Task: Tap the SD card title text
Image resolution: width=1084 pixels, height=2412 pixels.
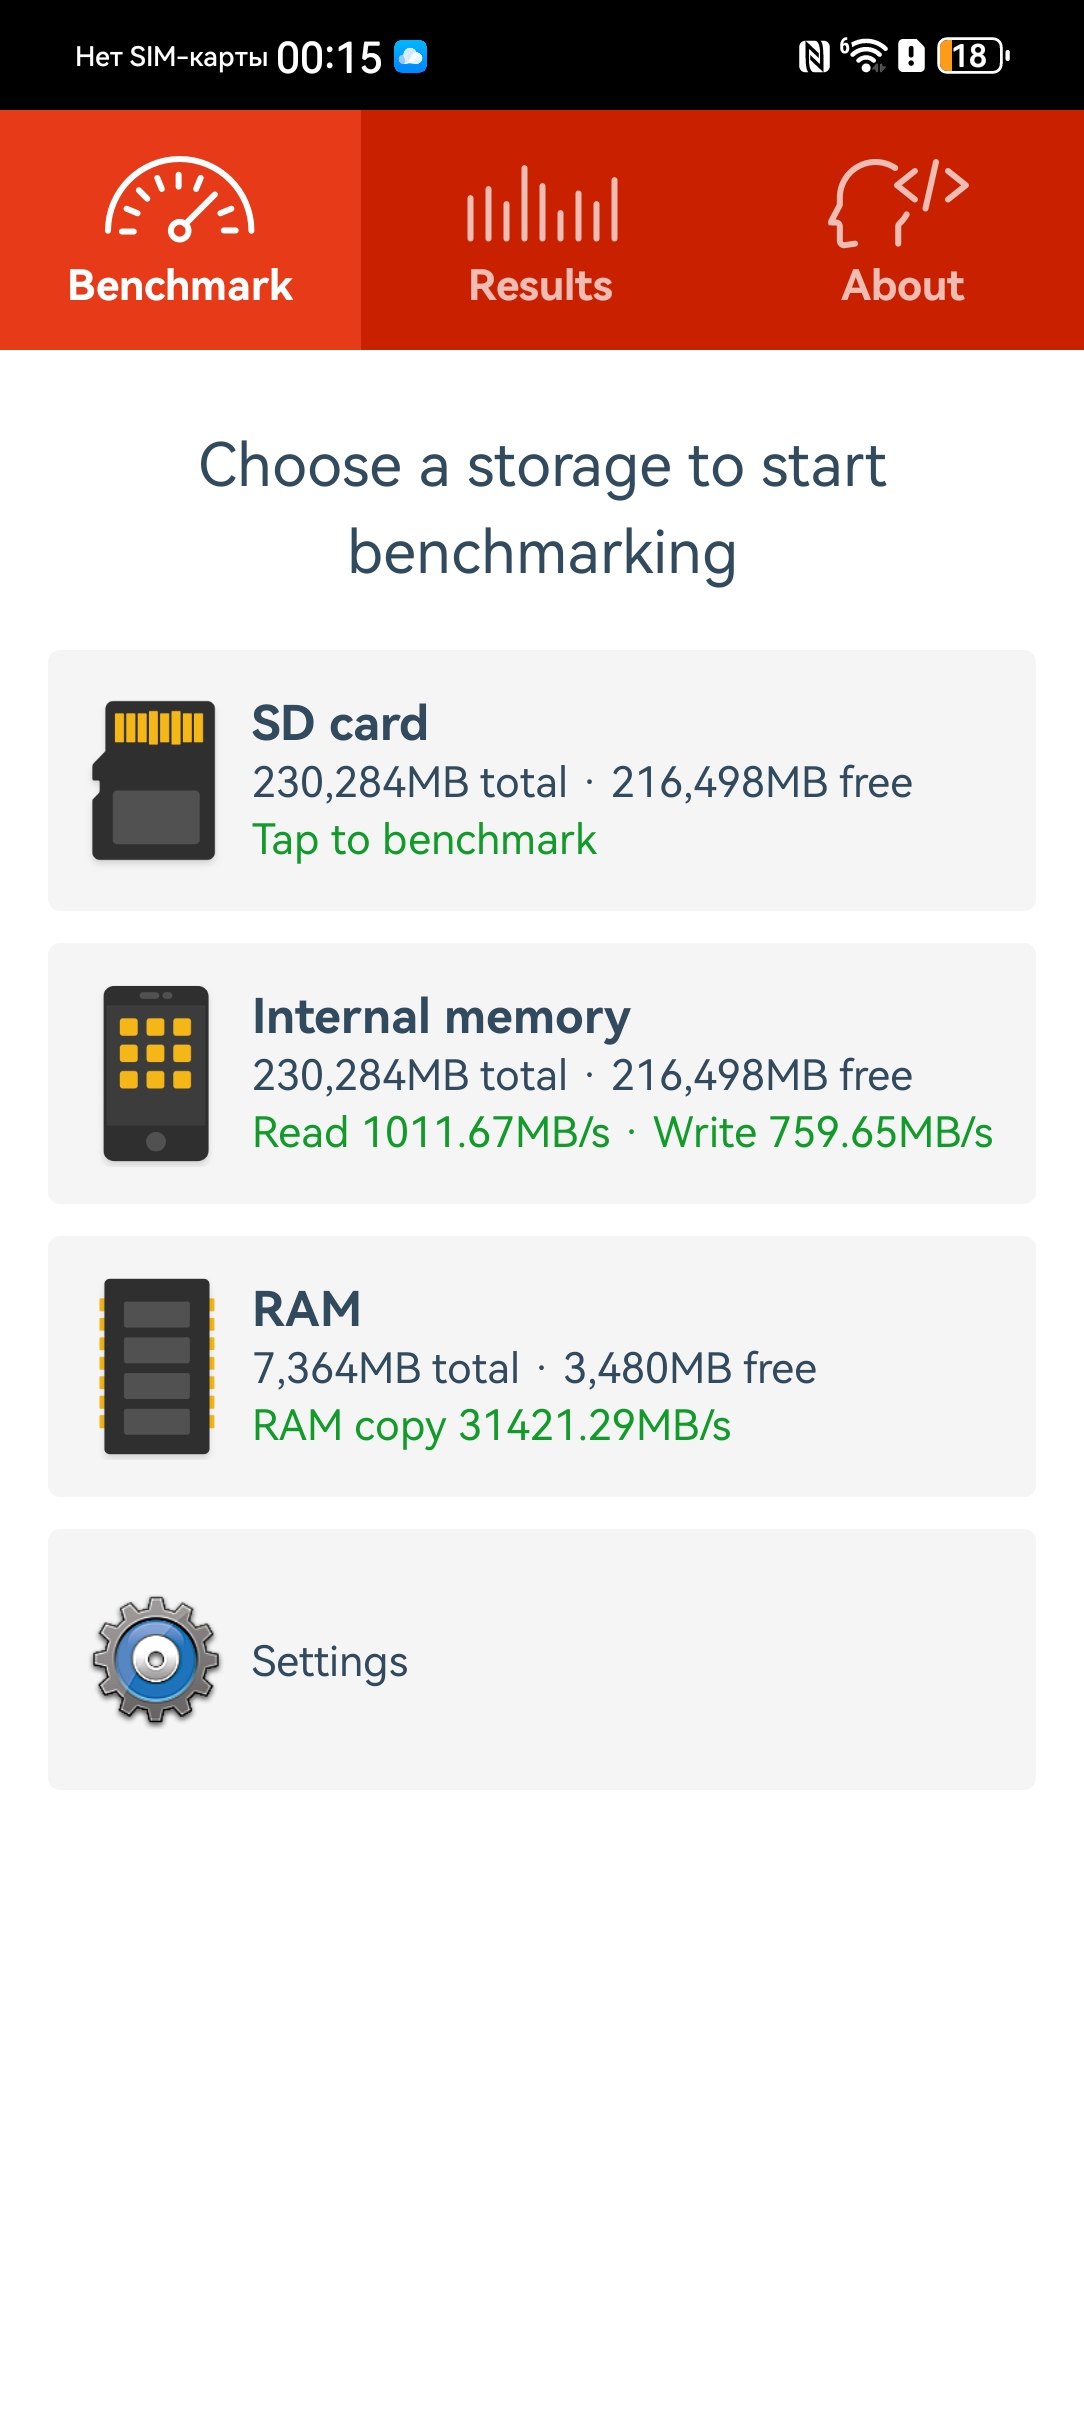Action: (x=340, y=723)
